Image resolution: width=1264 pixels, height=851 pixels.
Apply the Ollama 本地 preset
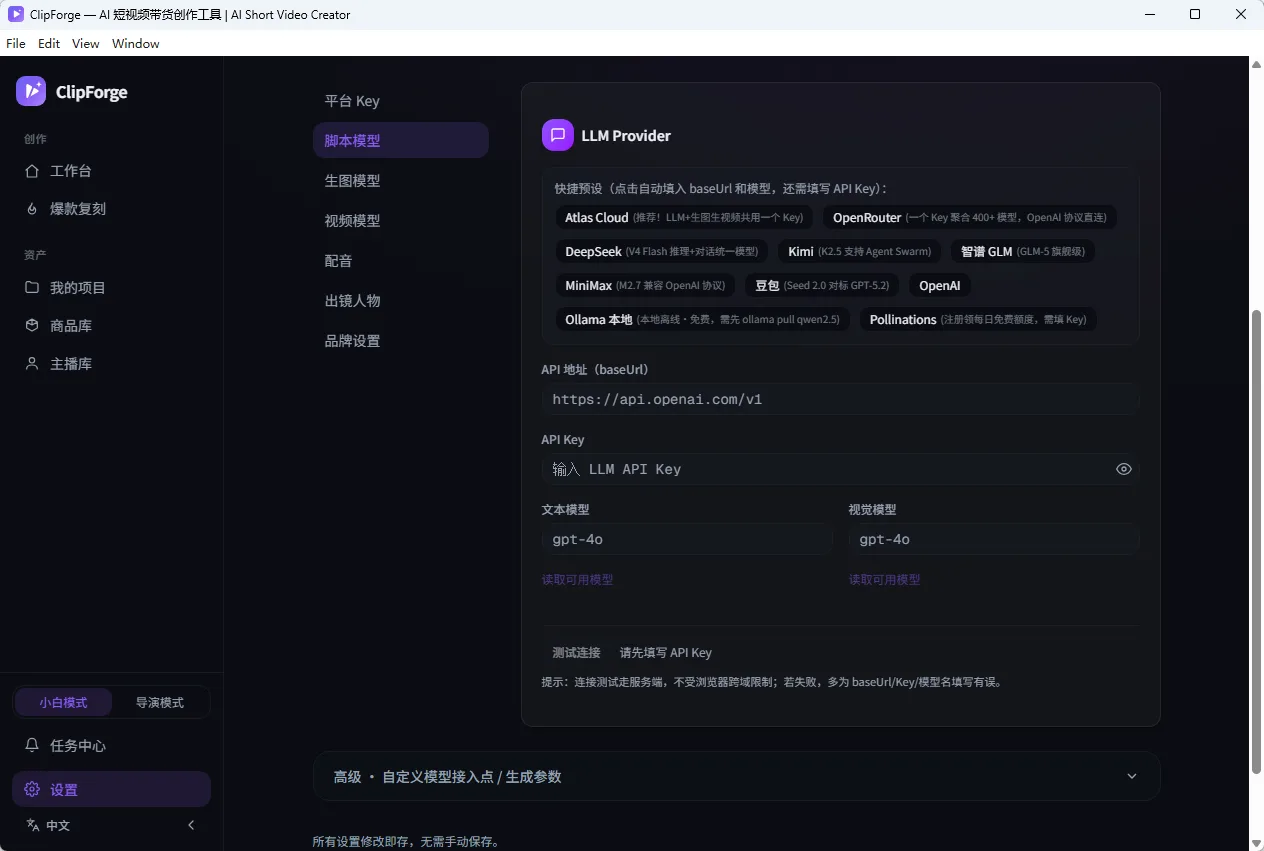[702, 319]
